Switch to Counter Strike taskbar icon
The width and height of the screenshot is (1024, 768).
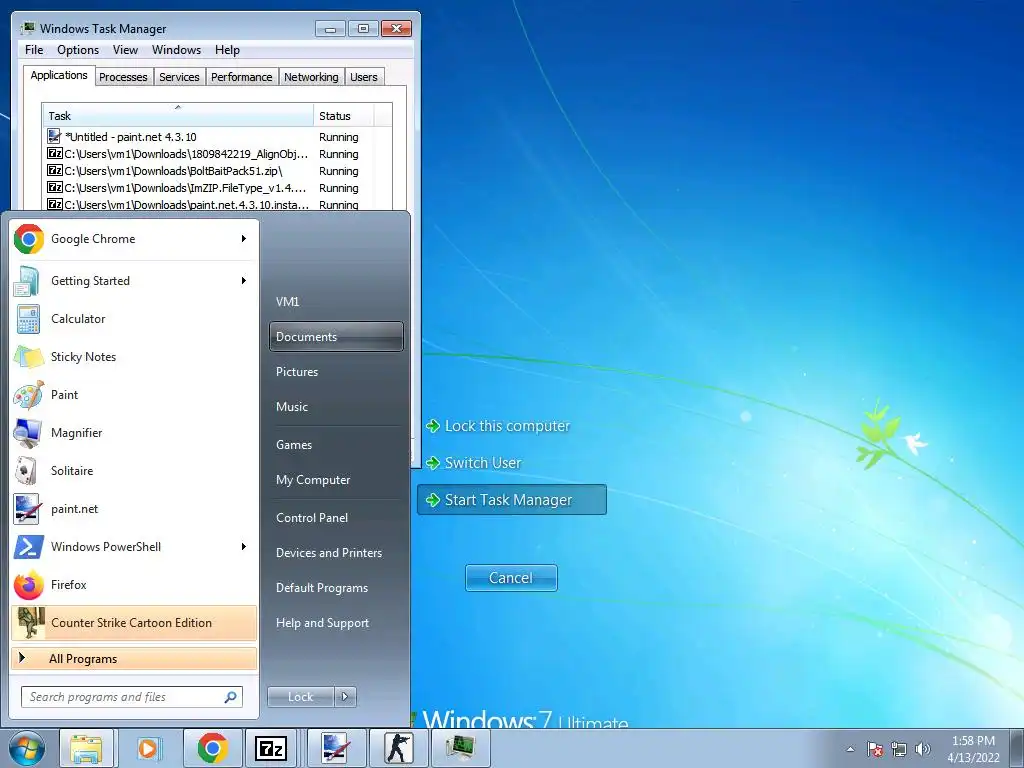398,748
